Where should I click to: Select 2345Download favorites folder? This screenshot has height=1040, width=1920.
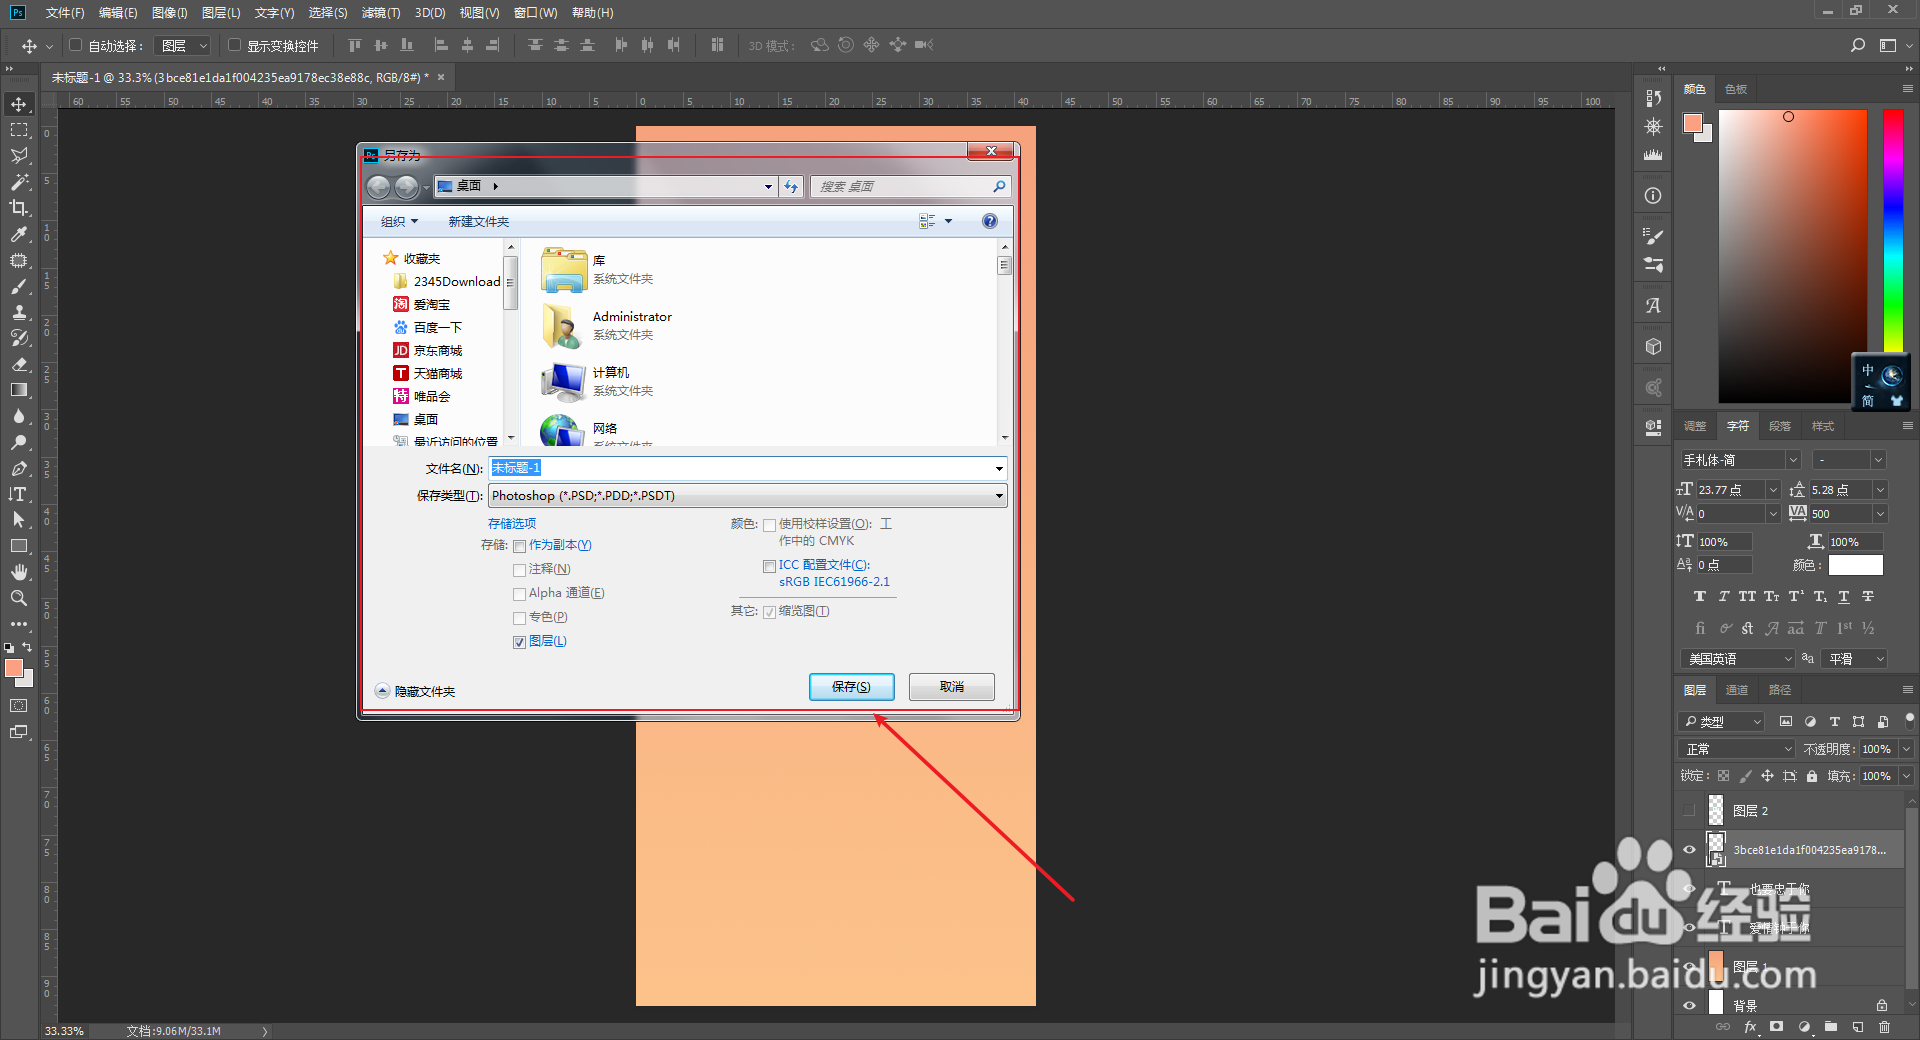[x=447, y=282]
